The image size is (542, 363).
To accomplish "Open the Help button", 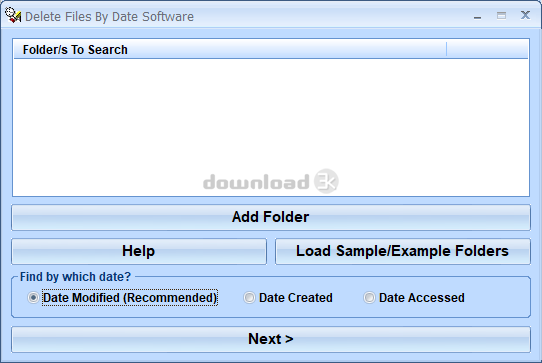I will (139, 251).
